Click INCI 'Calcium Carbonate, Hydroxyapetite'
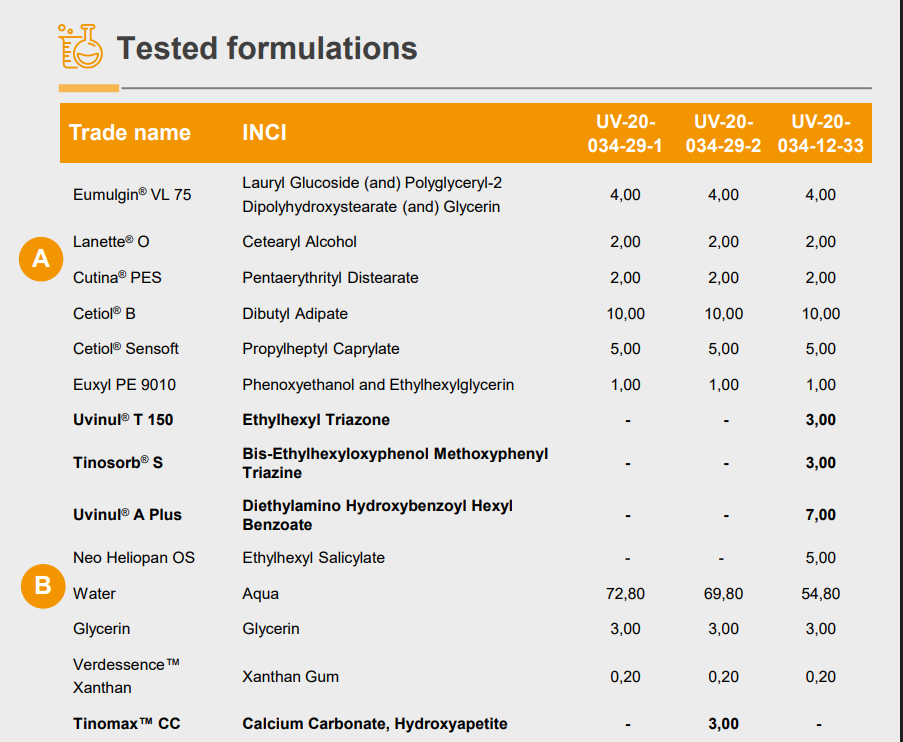Viewport: 903px width, 742px height. [x=375, y=724]
